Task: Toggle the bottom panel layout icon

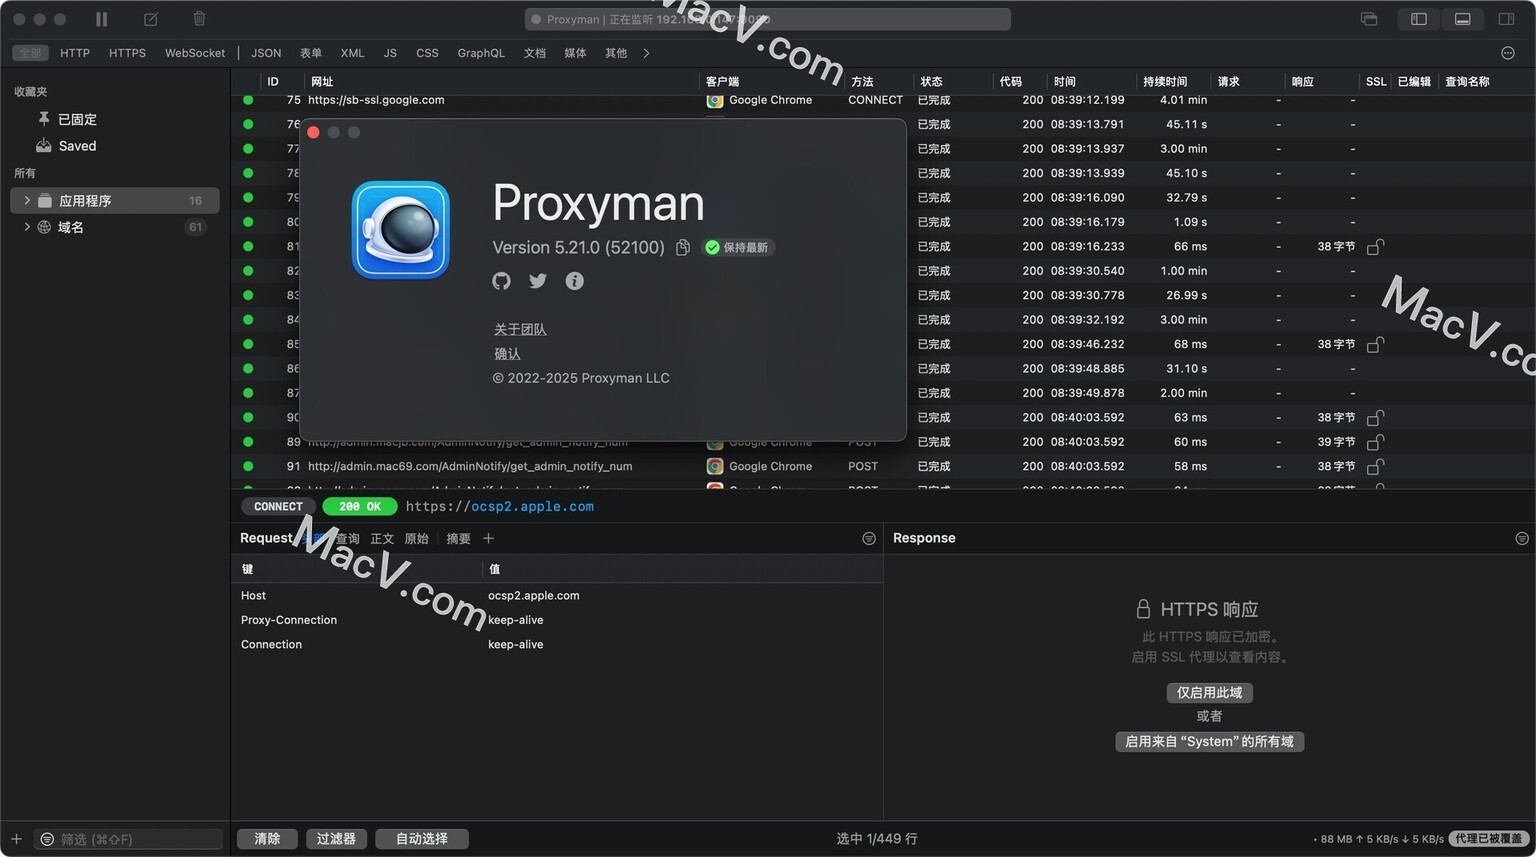Action: [x=1462, y=19]
